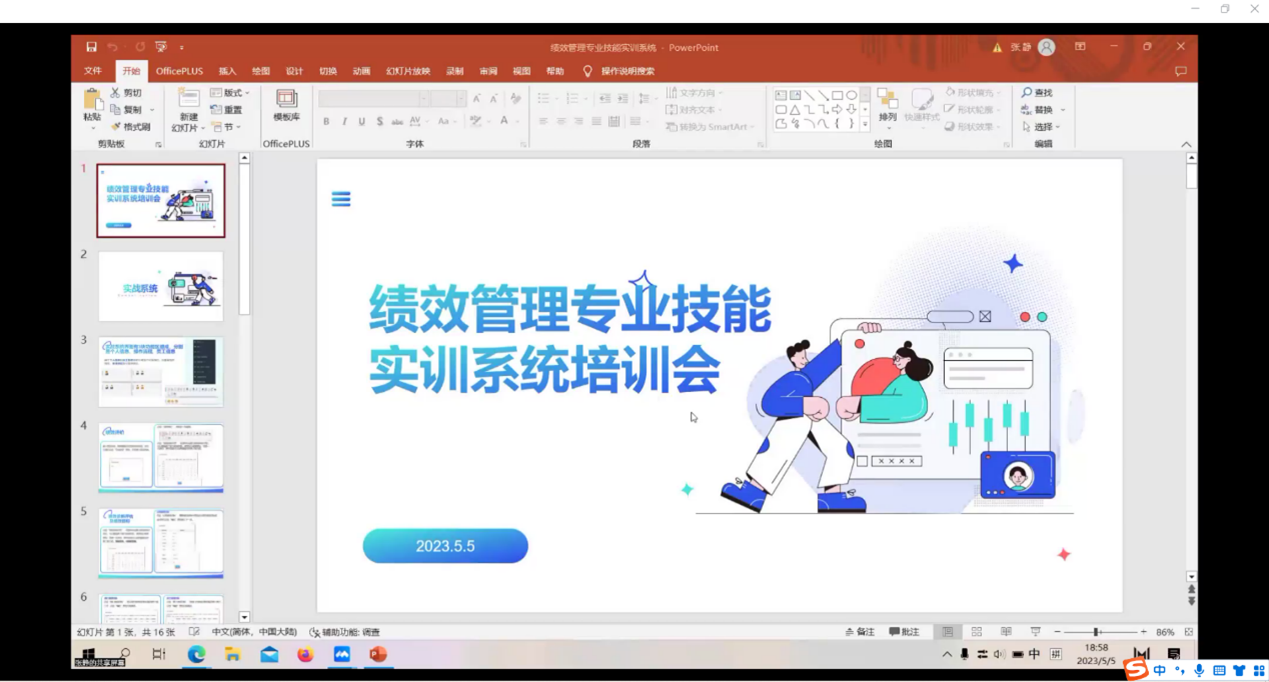Toggle the 批注 comments pane in status bar

pos(904,632)
